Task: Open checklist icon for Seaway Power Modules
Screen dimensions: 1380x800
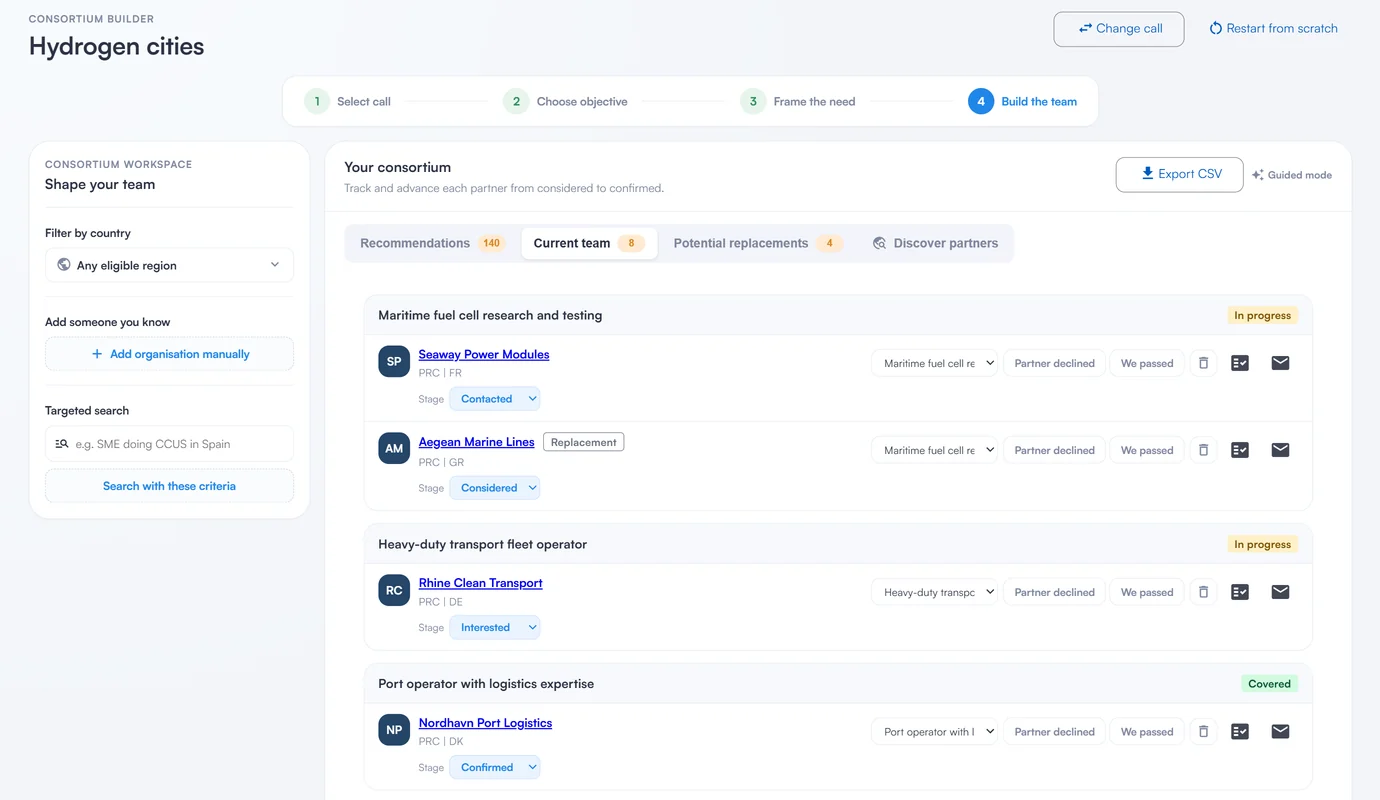Action: [1240, 363]
